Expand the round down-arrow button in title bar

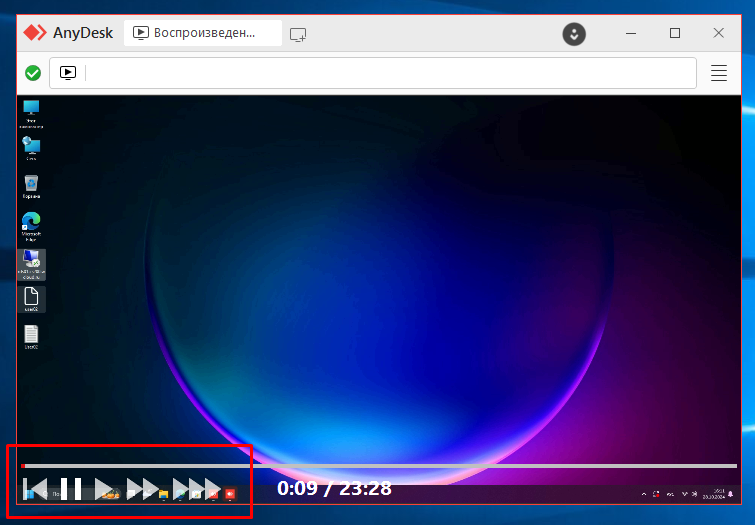pos(574,33)
